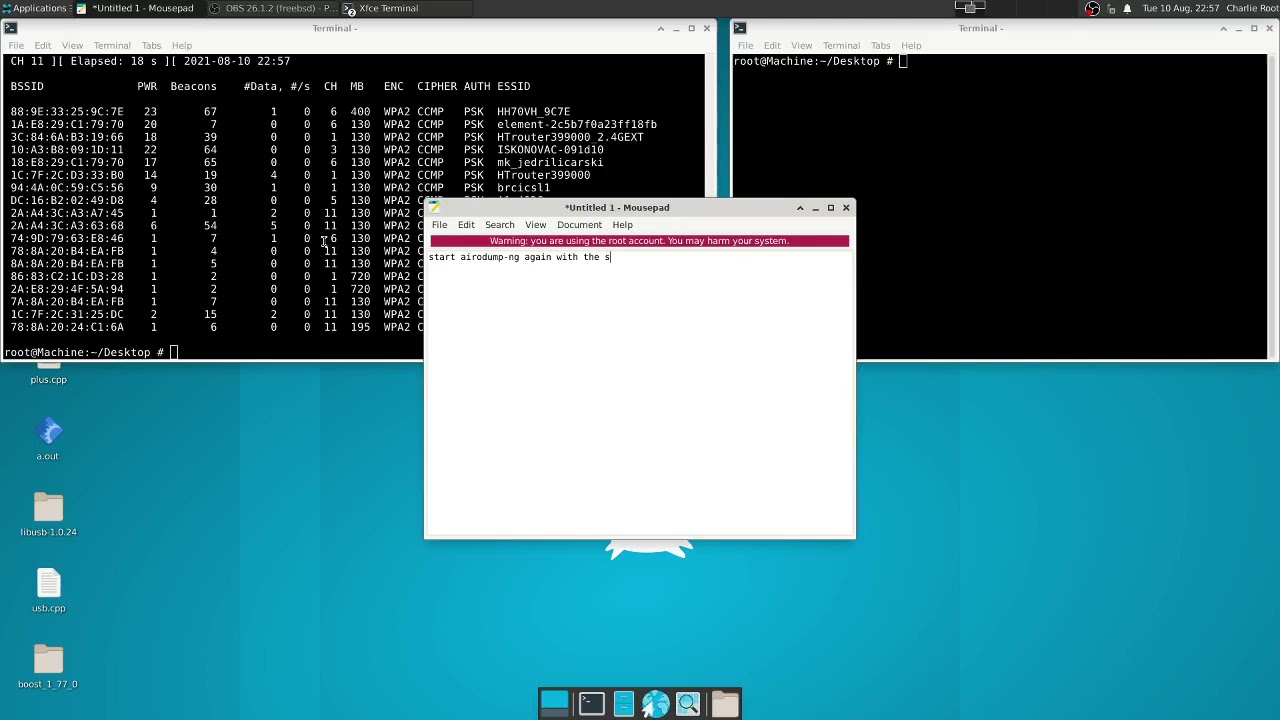
Task: Open the home folder icon in the dock
Action: click(725, 704)
